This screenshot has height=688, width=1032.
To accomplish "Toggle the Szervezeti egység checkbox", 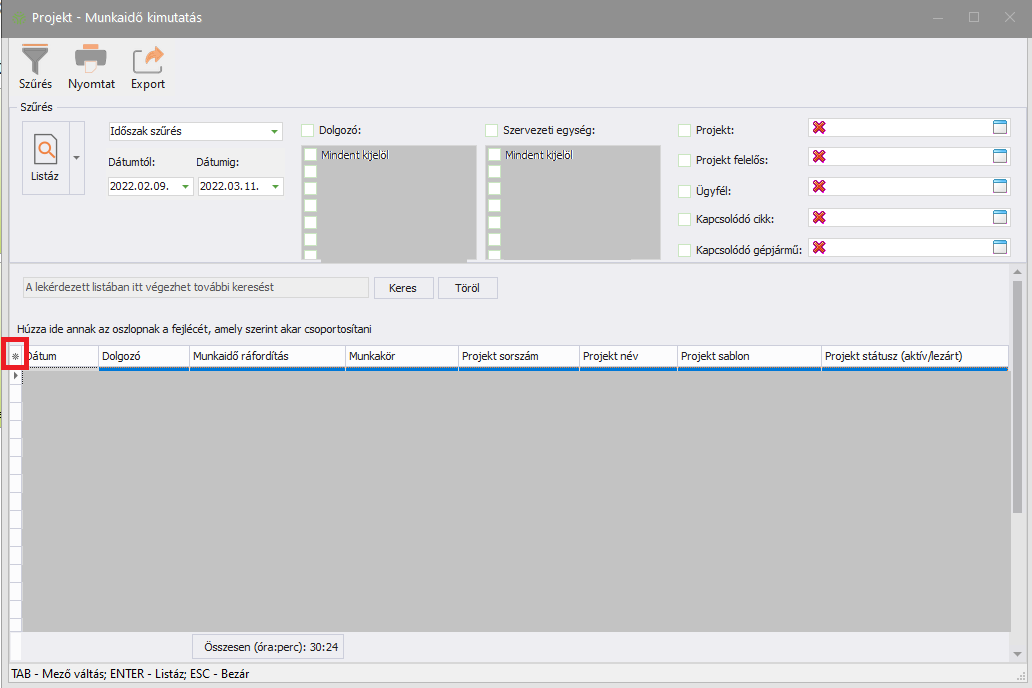I will [492, 130].
